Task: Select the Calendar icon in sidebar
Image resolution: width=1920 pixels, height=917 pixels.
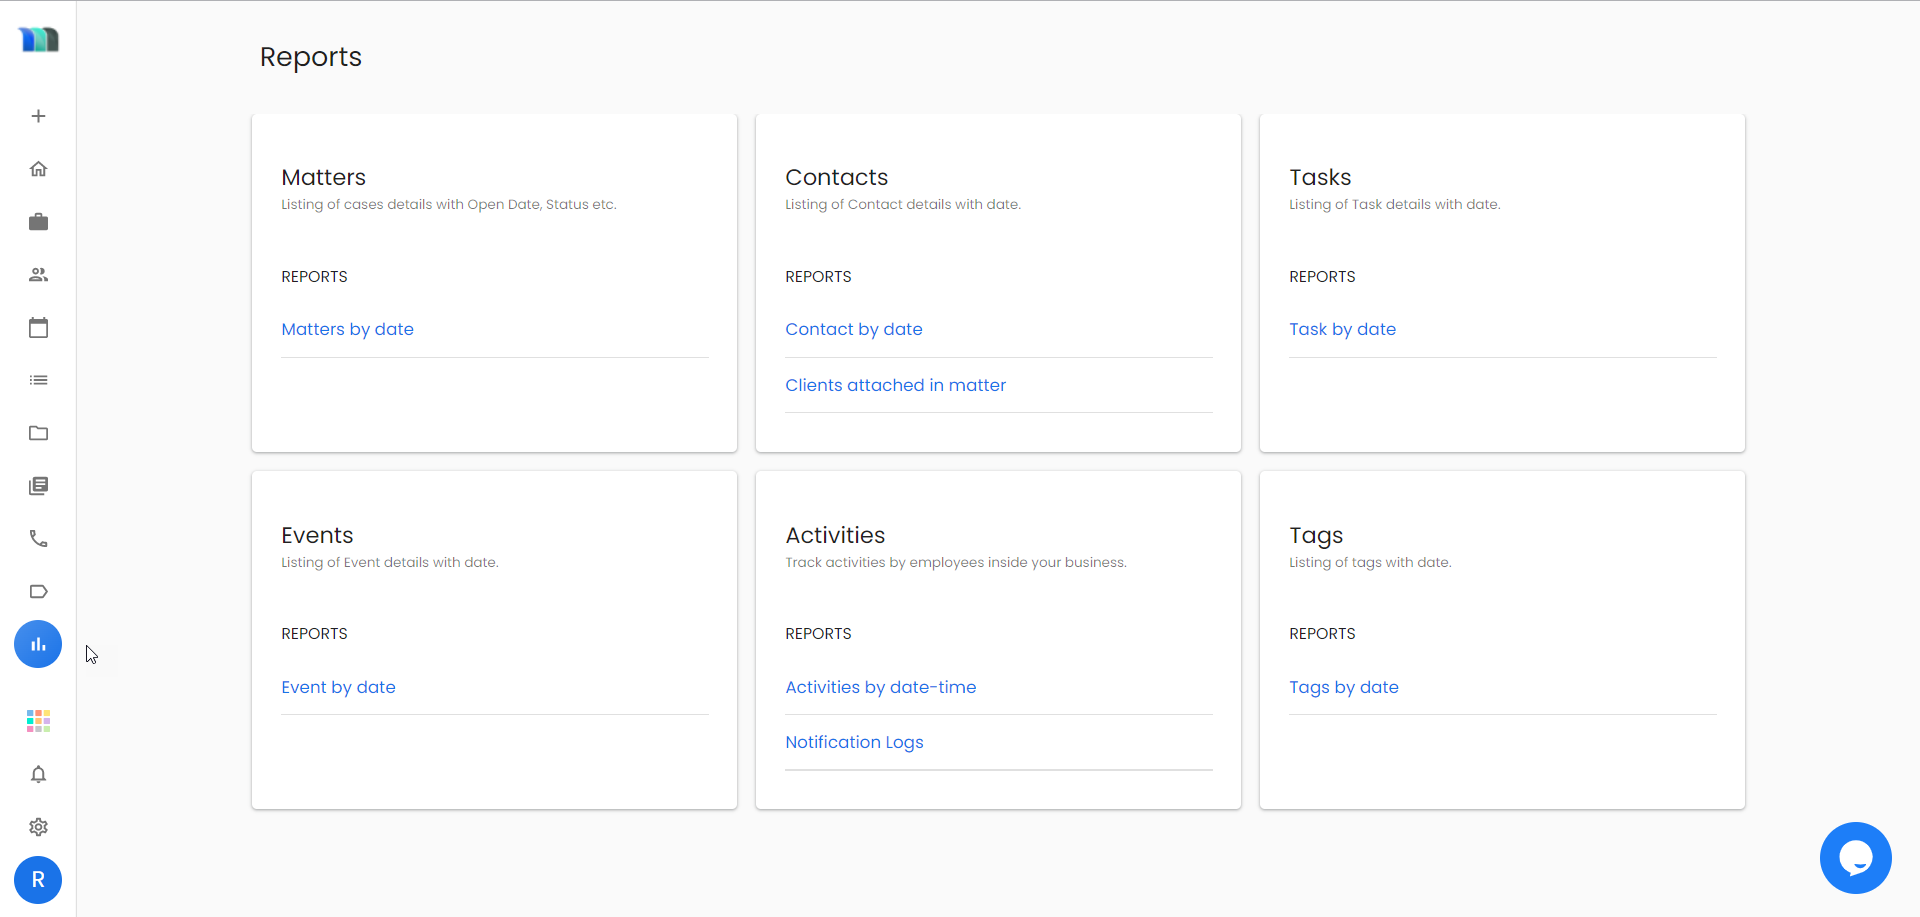Action: 38,327
